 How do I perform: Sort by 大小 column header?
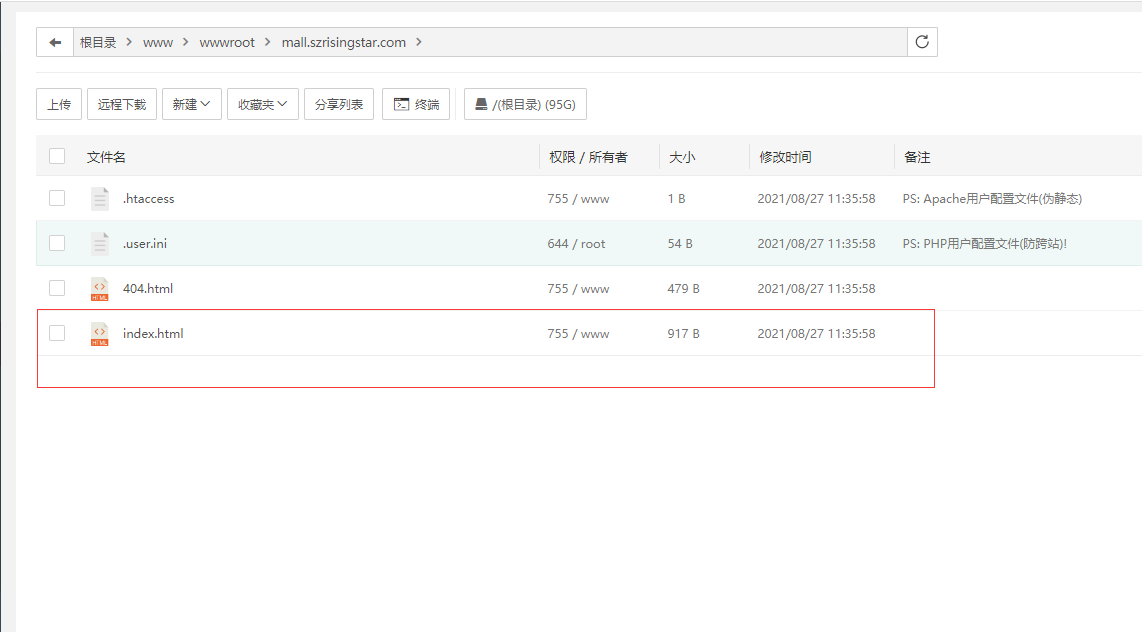click(682, 157)
